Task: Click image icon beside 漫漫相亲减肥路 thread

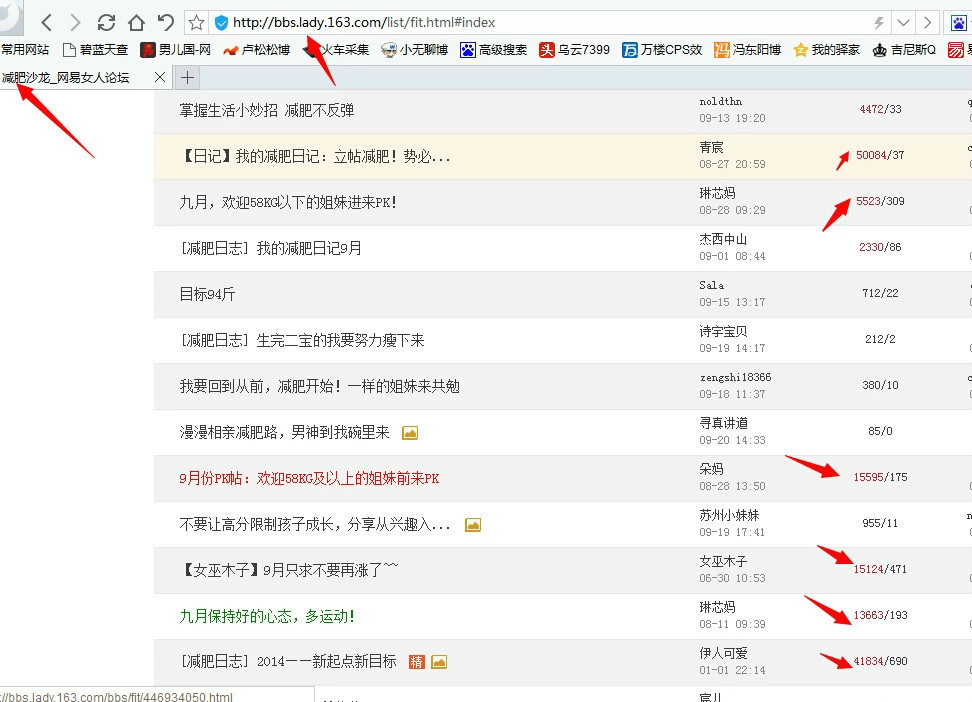Action: click(x=409, y=432)
